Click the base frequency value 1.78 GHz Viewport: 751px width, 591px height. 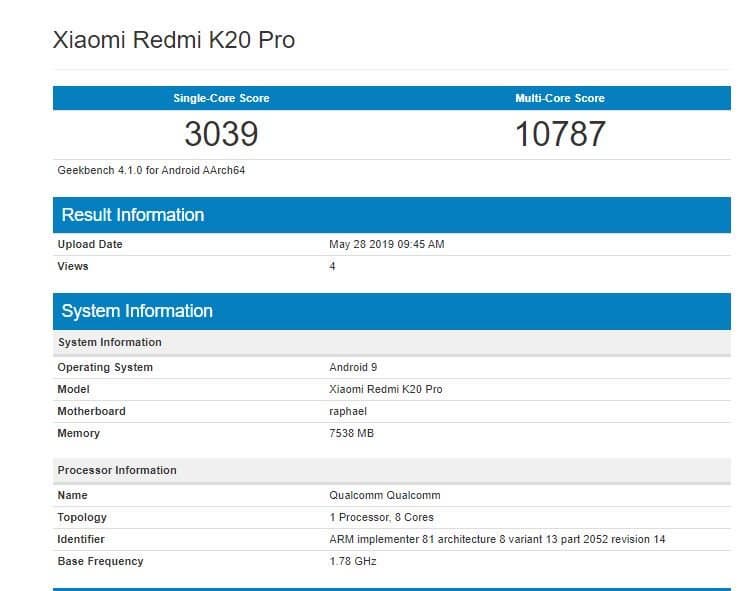click(353, 561)
